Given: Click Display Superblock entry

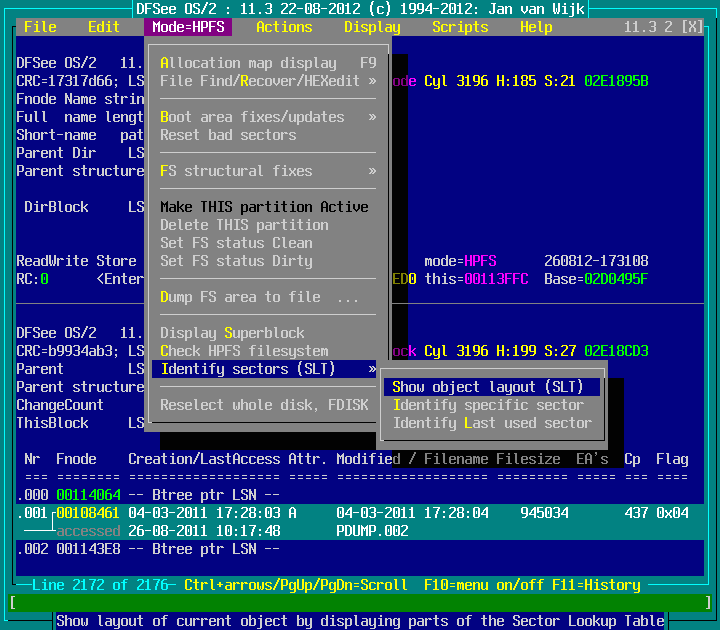Looking at the screenshot, I should pyautogui.click(x=232, y=333).
